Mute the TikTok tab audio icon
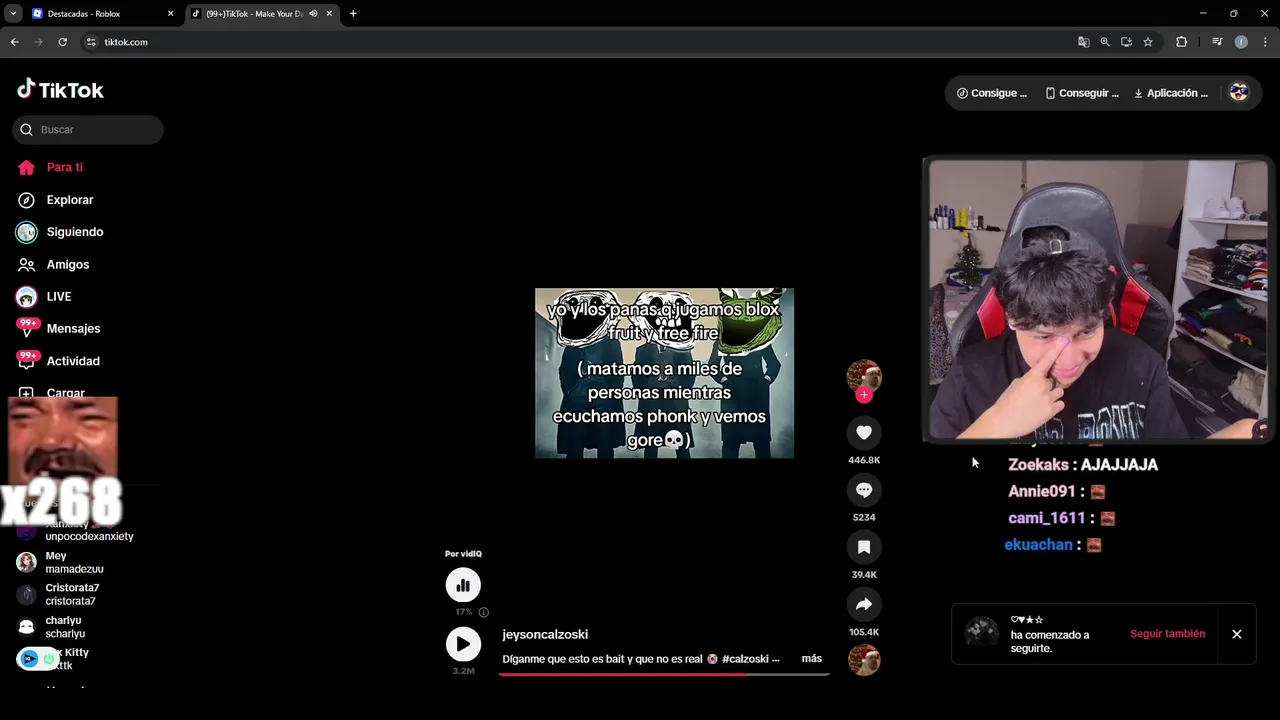Screen dimensions: 1280x720 coord(313,14)
